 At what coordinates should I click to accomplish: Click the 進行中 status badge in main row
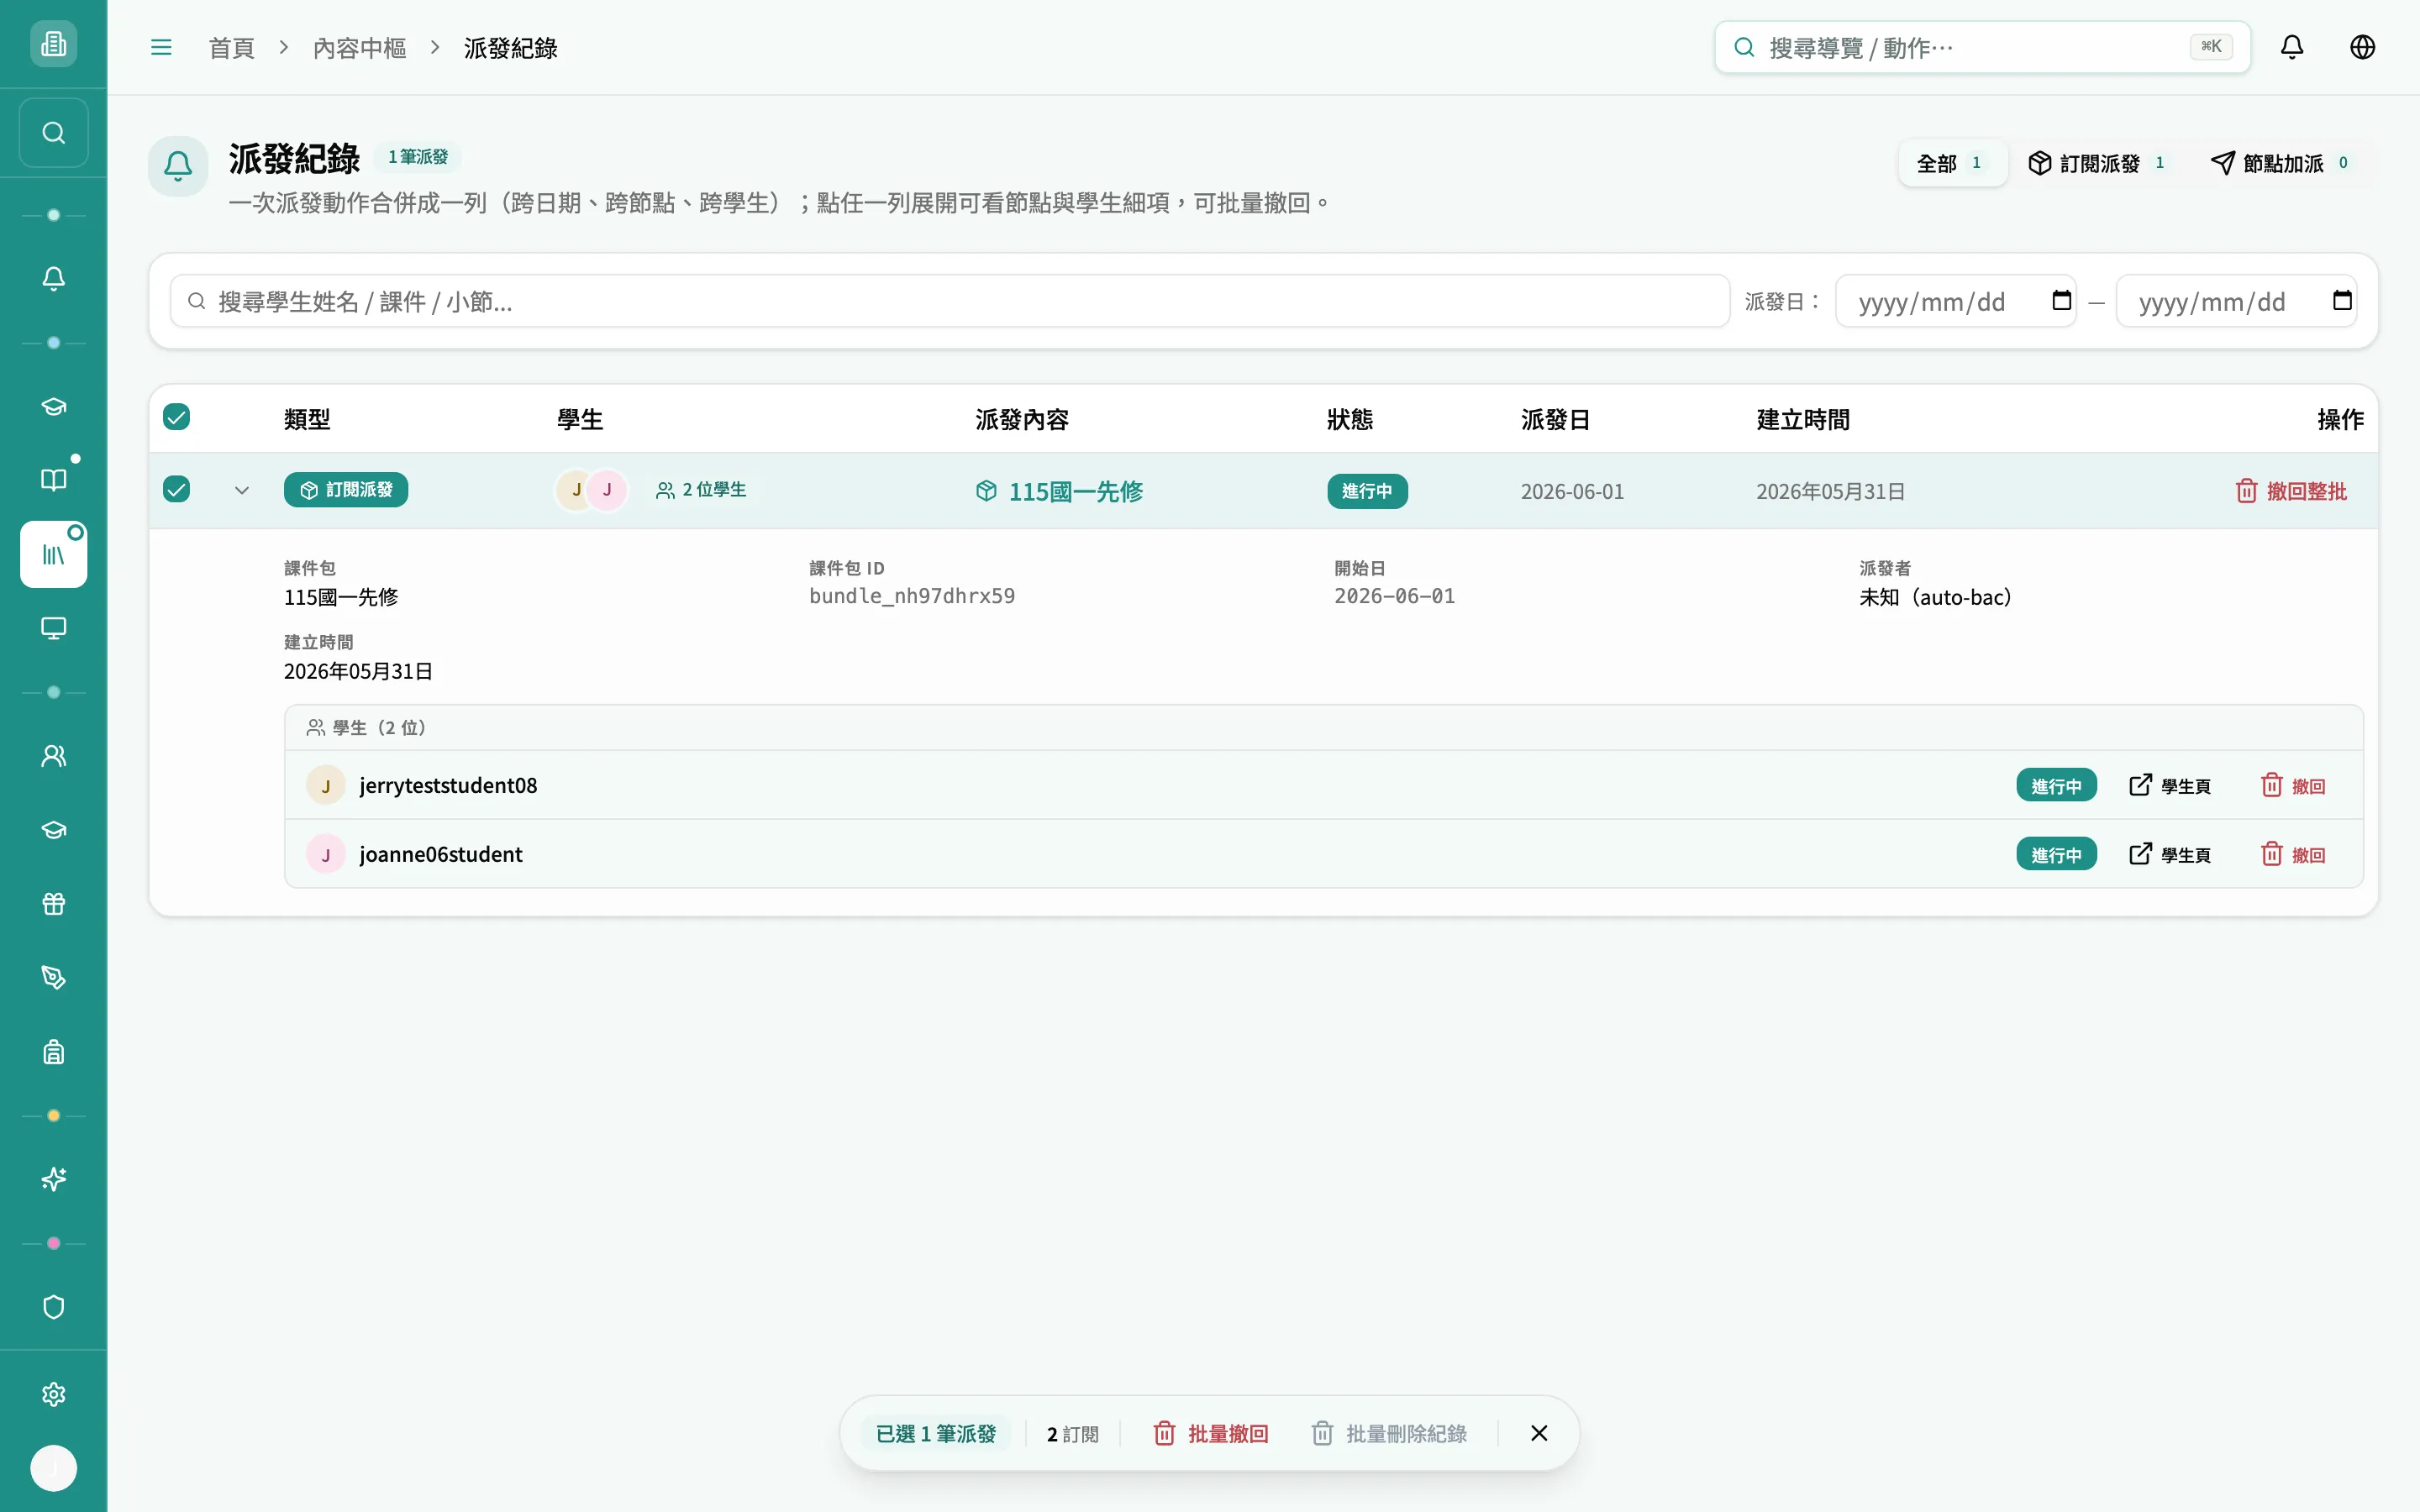click(x=1367, y=491)
